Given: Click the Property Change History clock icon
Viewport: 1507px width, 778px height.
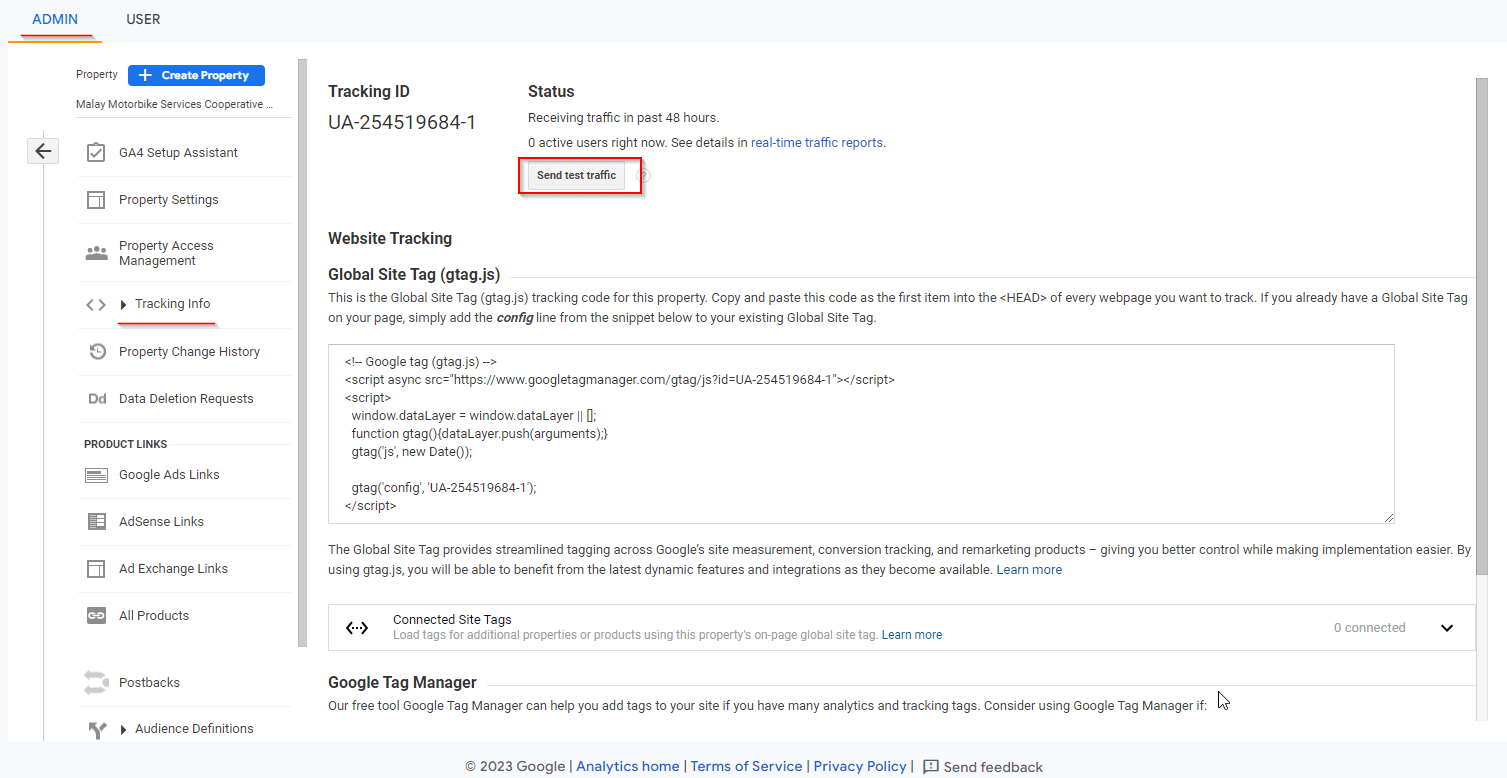Looking at the screenshot, I should point(97,352).
